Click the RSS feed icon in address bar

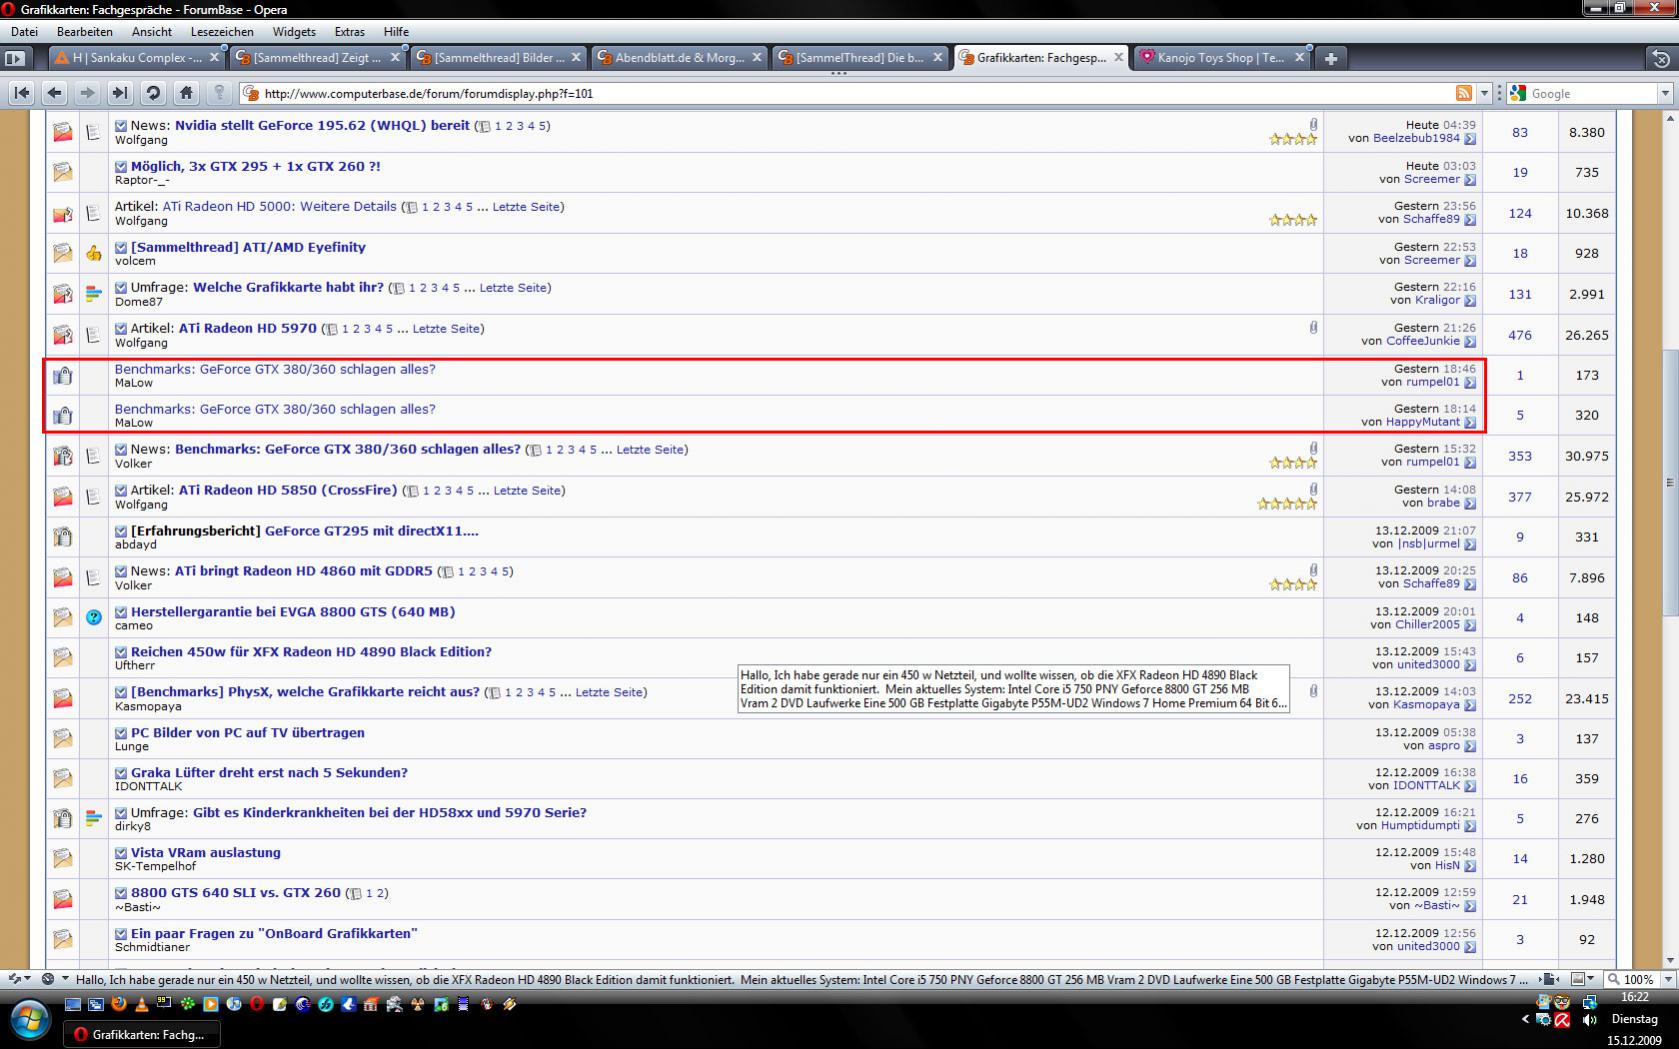[1464, 93]
